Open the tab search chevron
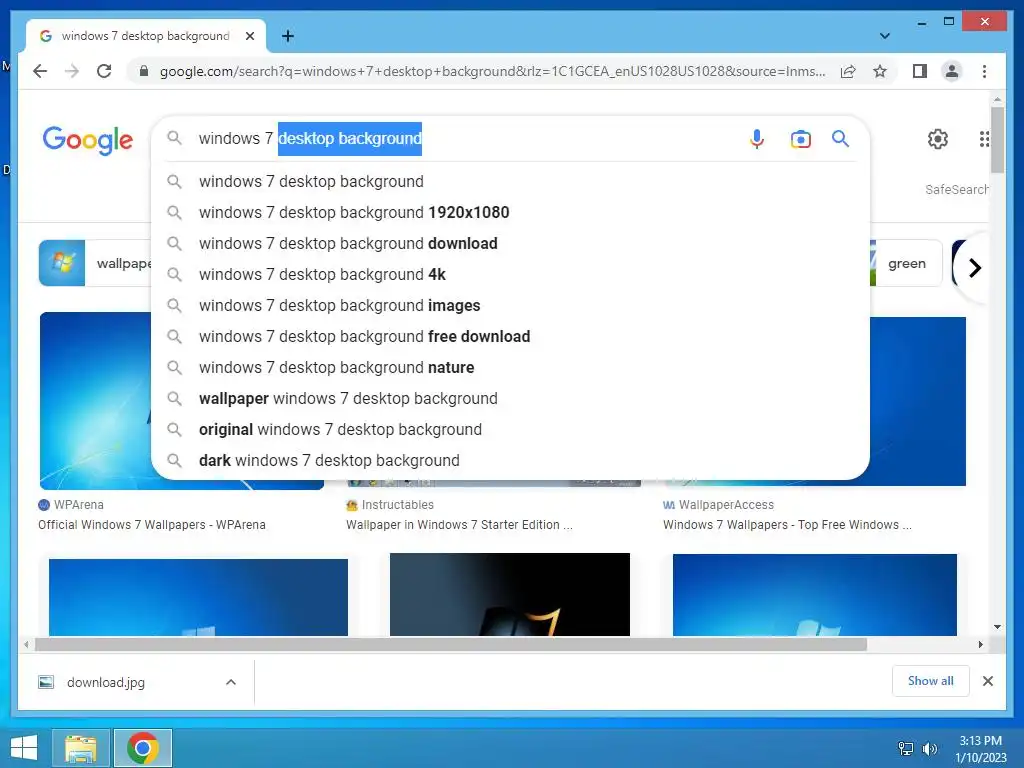Screen dimensions: 1024x768 [x=885, y=36]
